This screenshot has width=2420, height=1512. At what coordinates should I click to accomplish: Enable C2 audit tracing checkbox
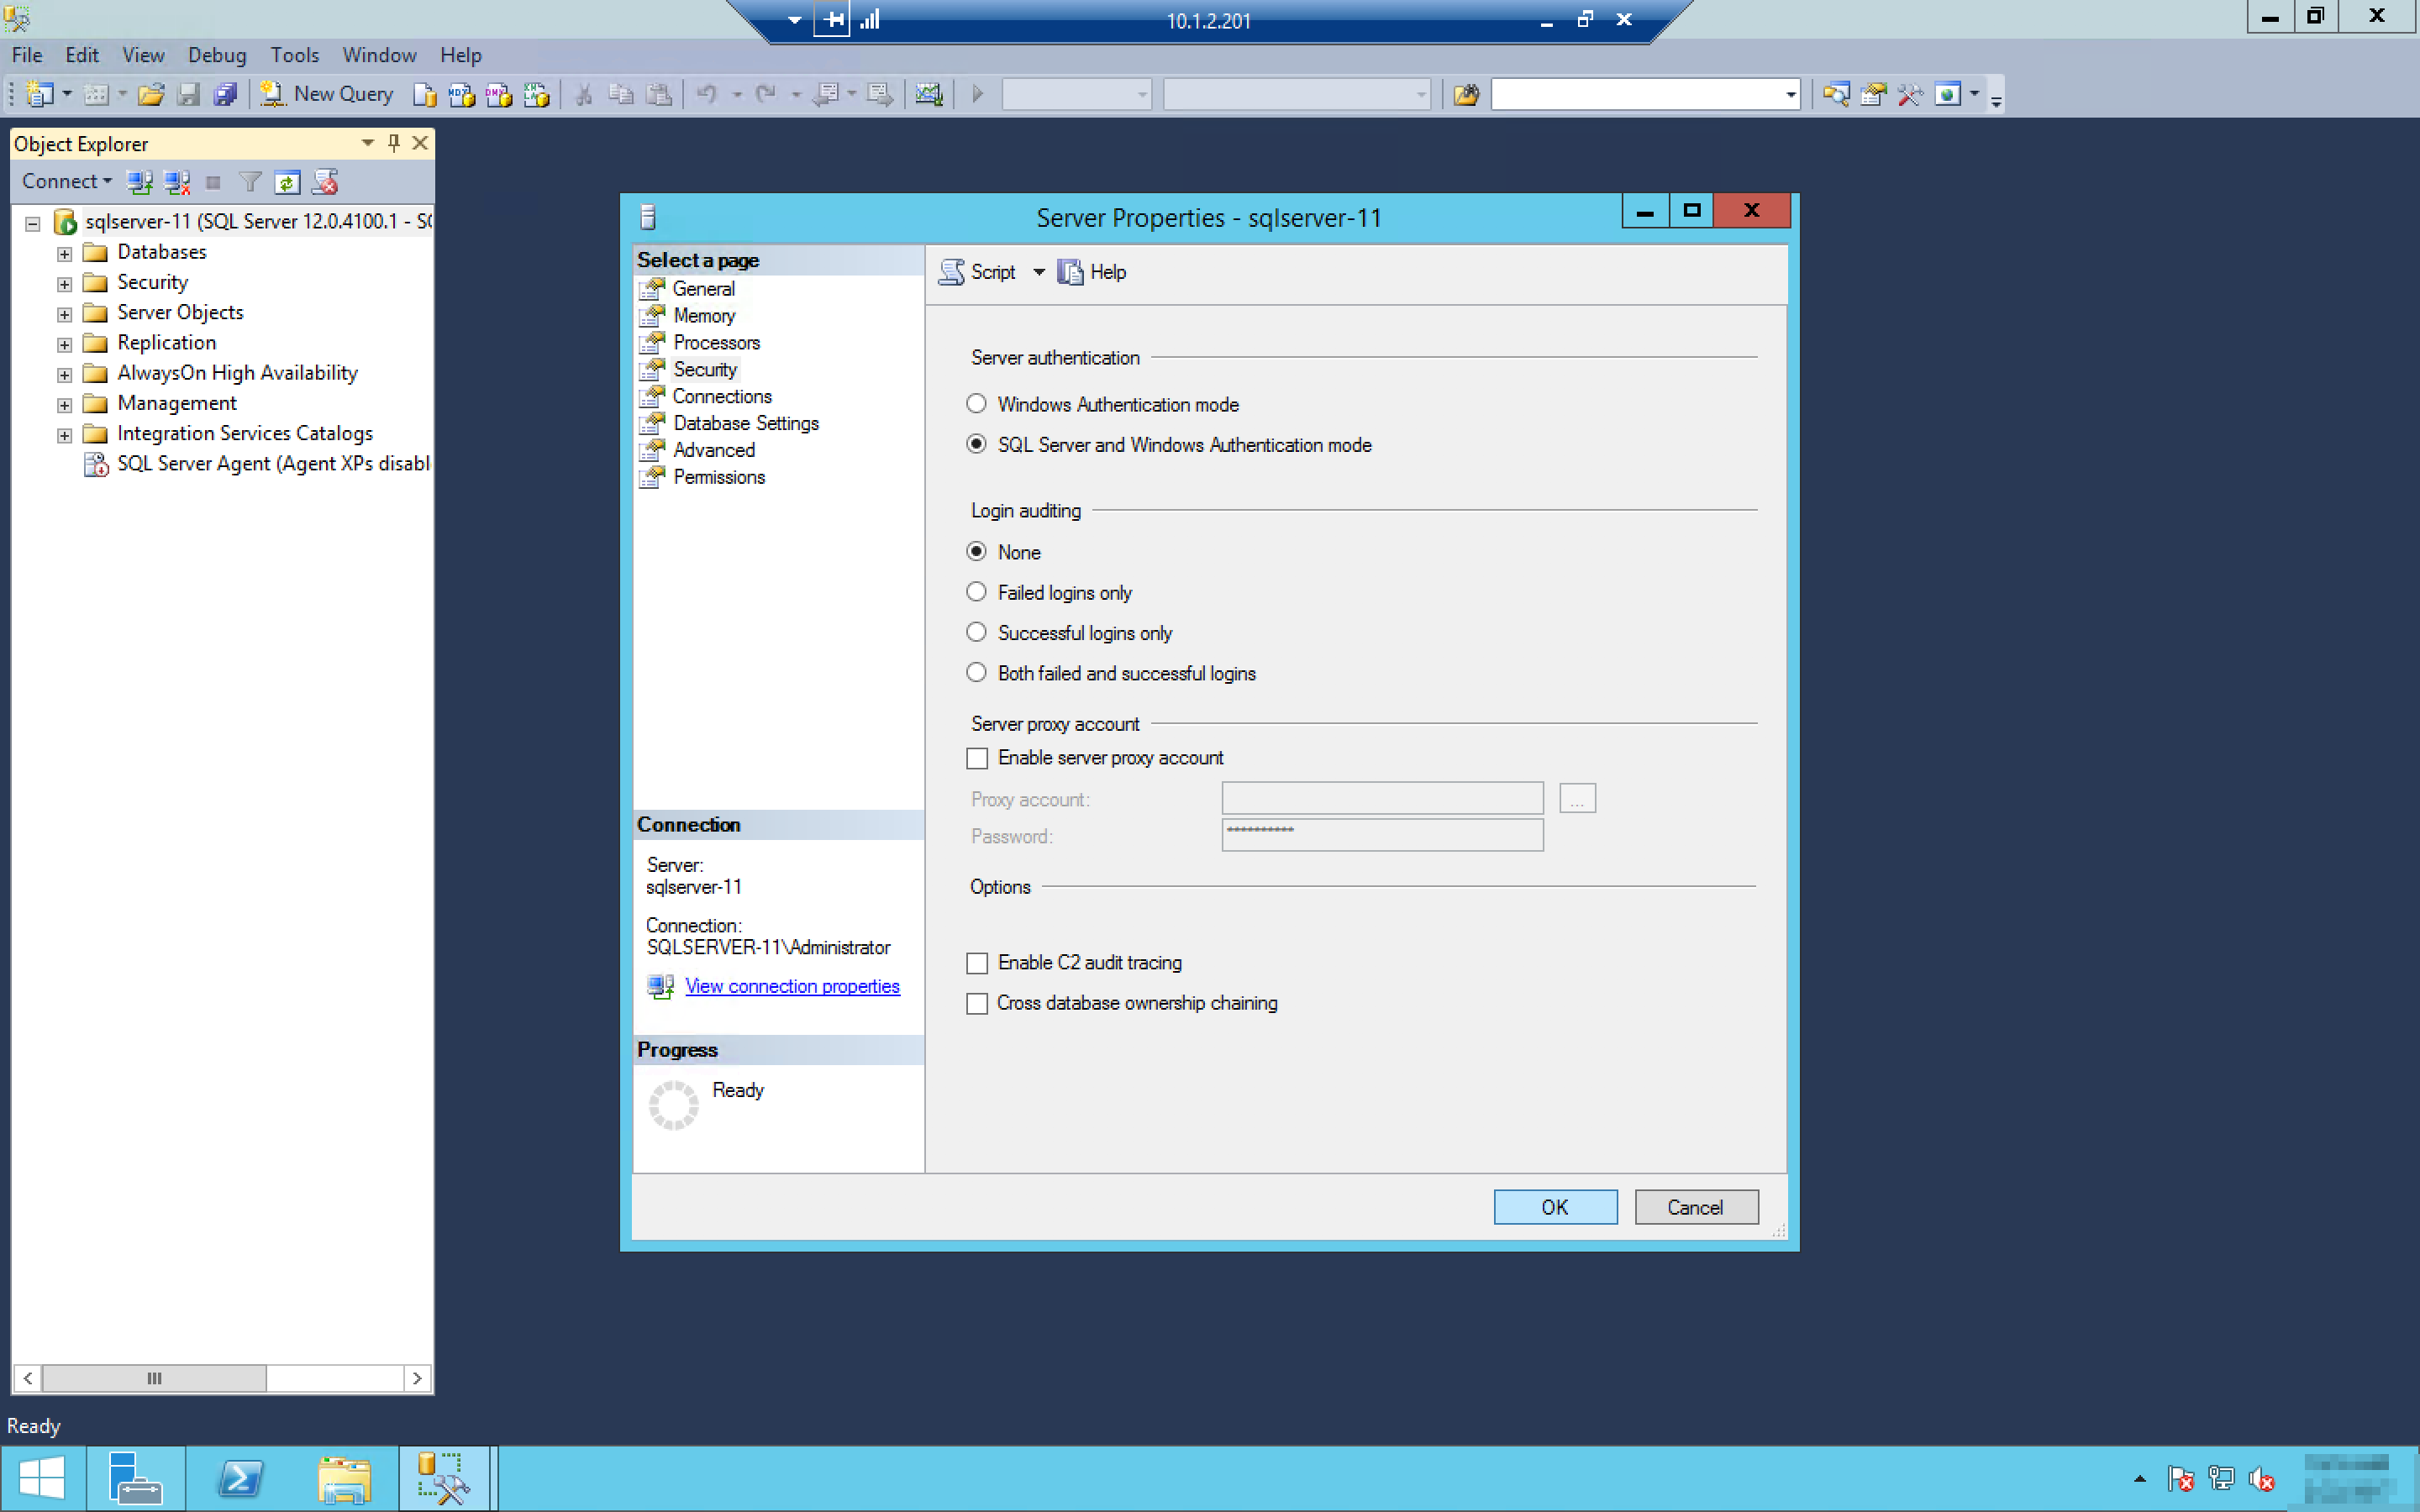[x=977, y=963]
